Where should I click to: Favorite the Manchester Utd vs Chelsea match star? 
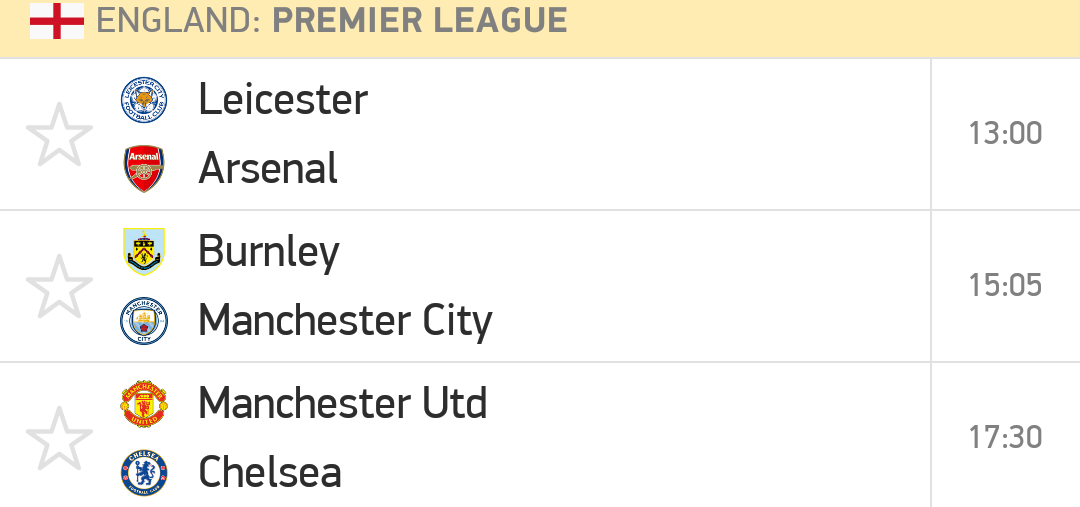click(x=59, y=438)
